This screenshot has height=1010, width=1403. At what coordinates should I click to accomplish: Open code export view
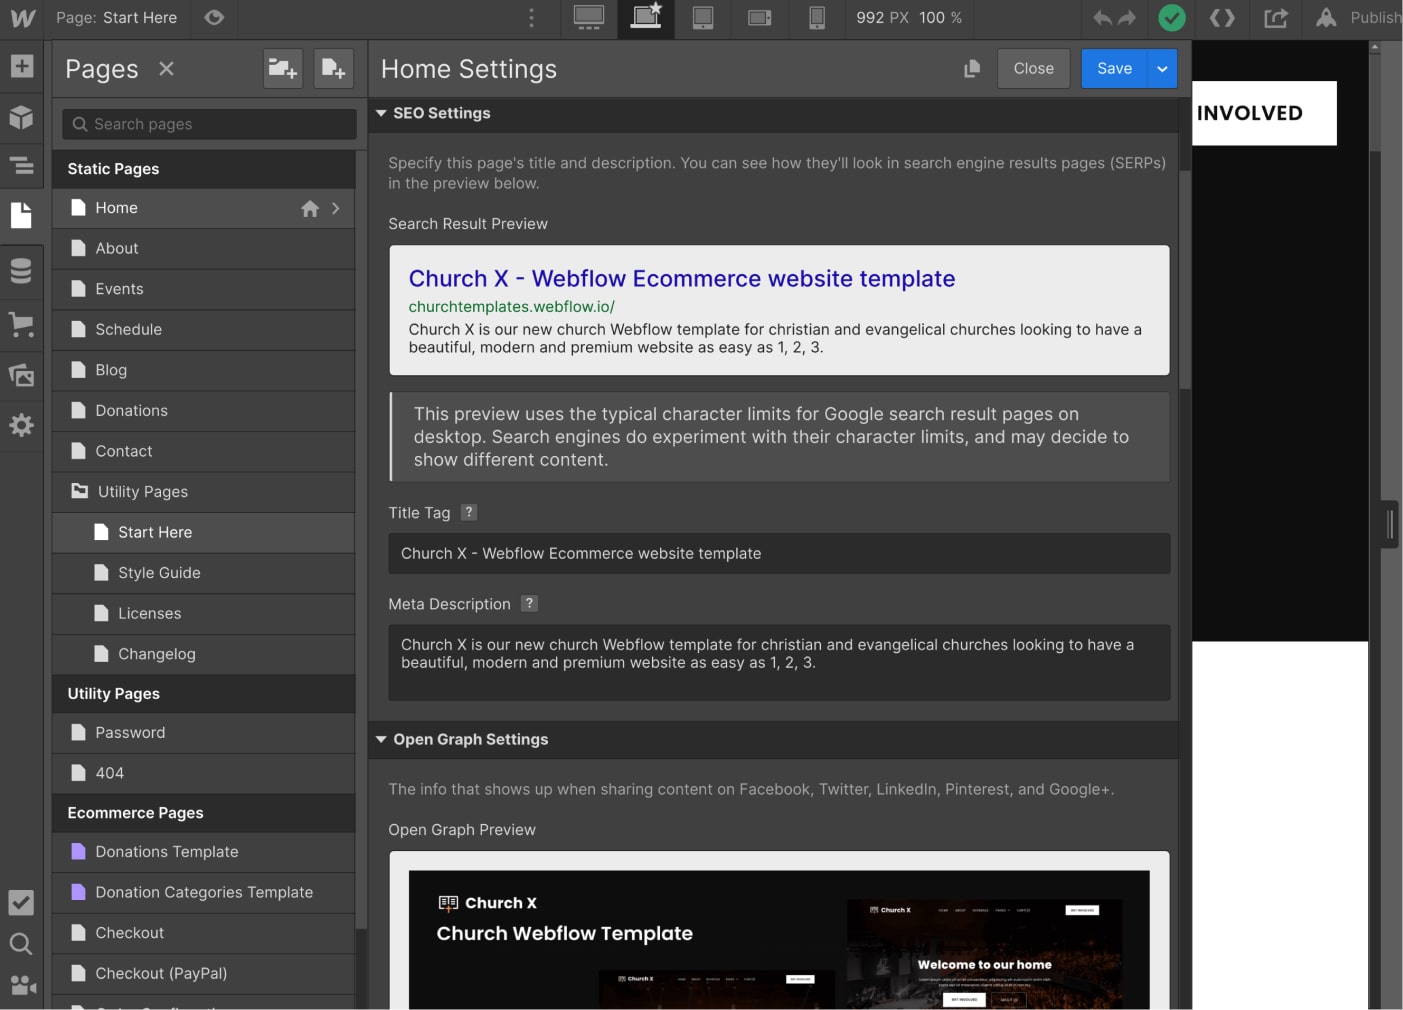pos(1221,18)
